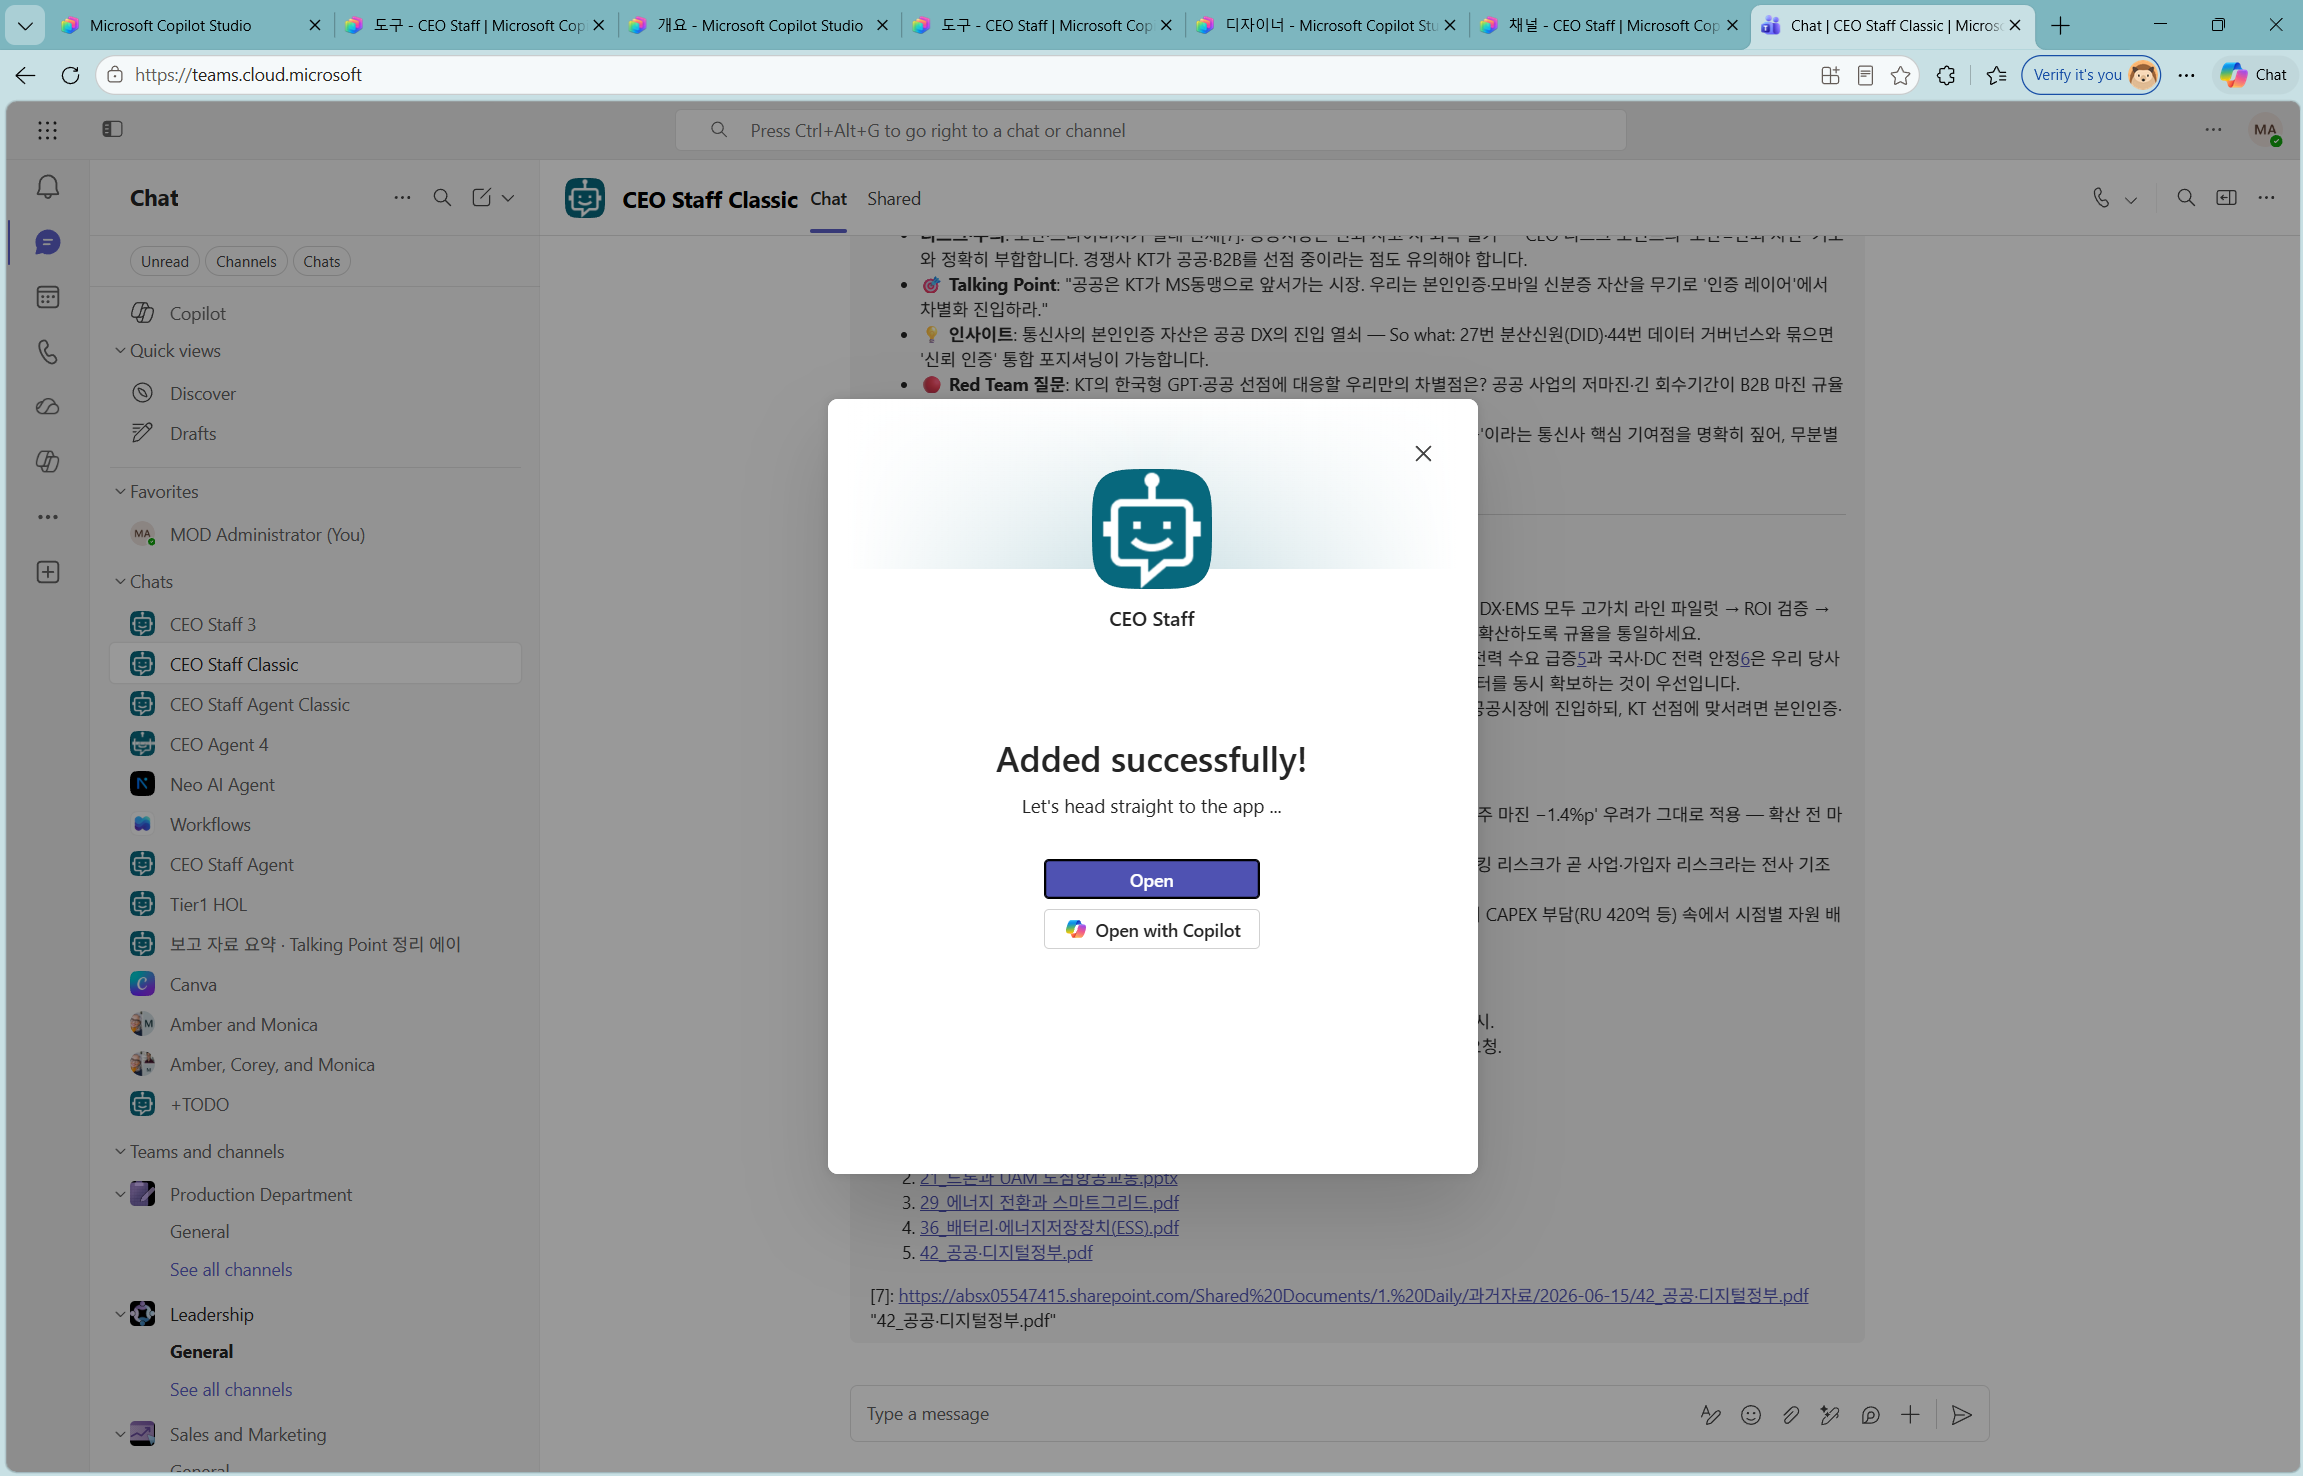This screenshot has width=2303, height=1476.
Task: Click the Type a message input field
Action: pyautogui.click(x=1270, y=1414)
